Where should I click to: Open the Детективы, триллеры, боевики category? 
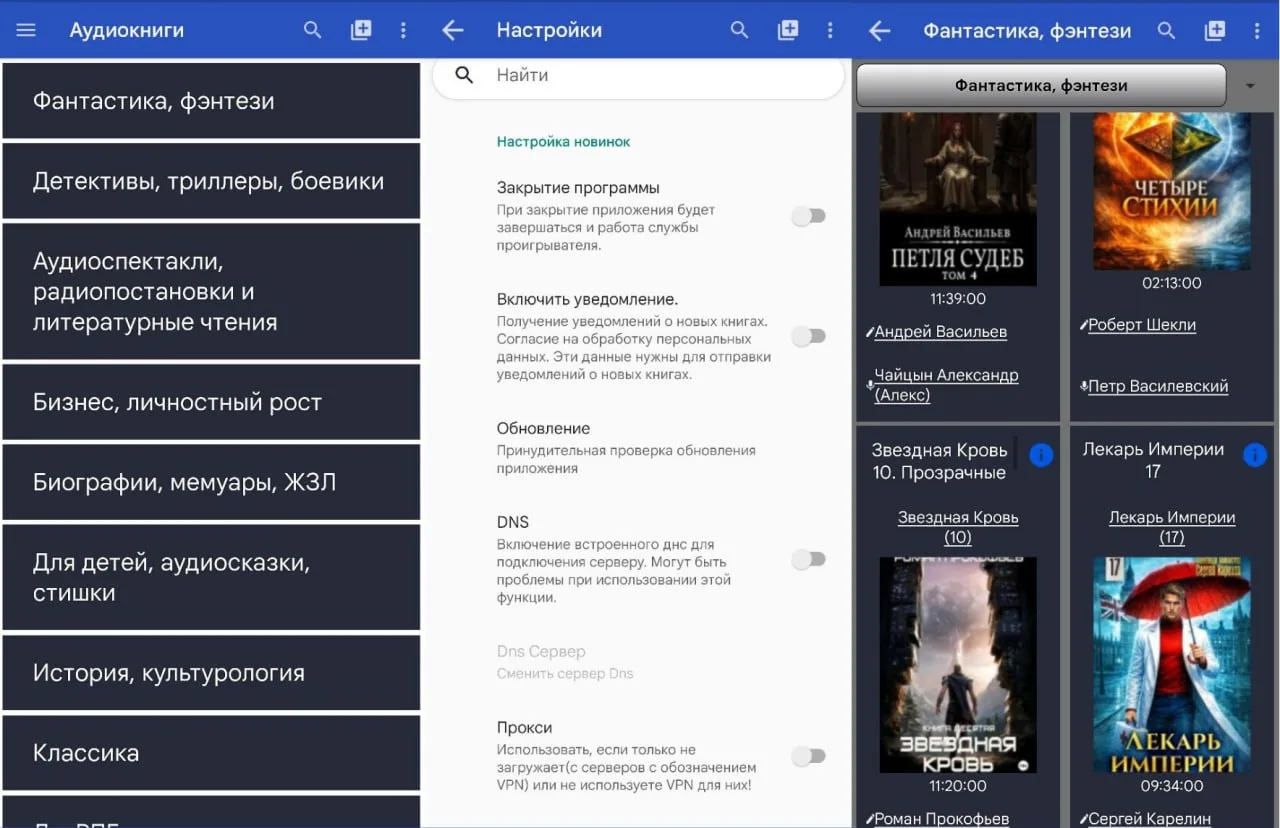pos(211,181)
